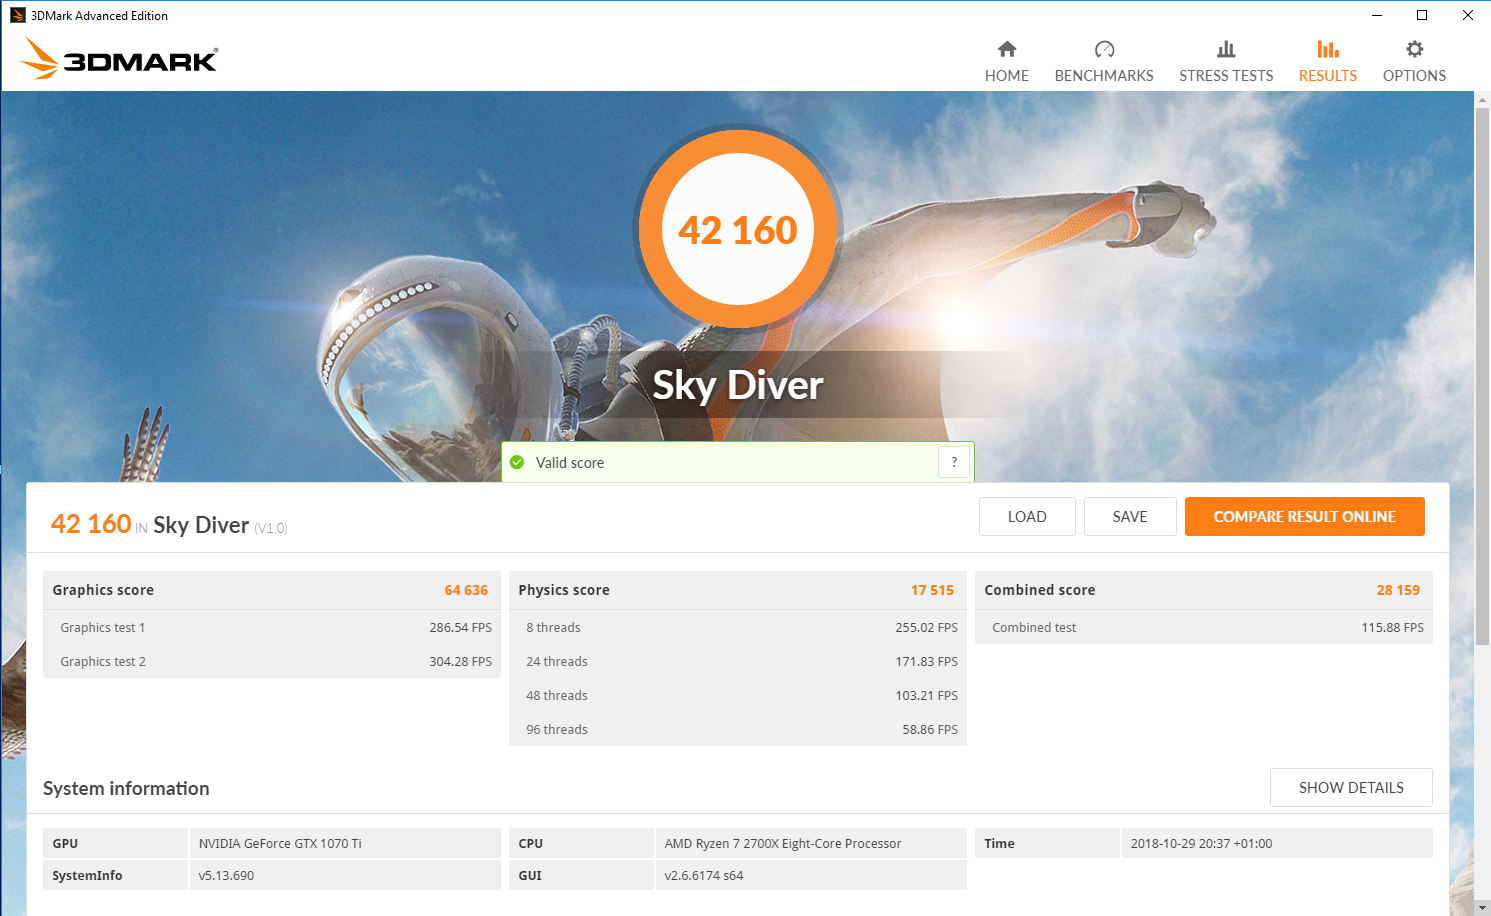1491x916 pixels.
Task: Click the 3DMark logo
Action: [119, 59]
